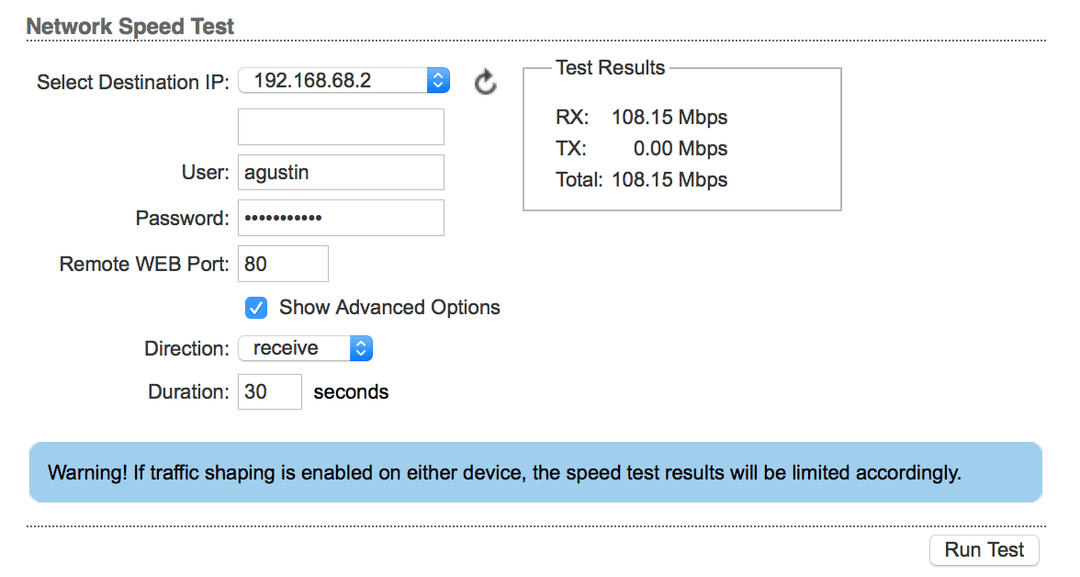Click into the Password field
The image size is (1080, 577).
[341, 218]
